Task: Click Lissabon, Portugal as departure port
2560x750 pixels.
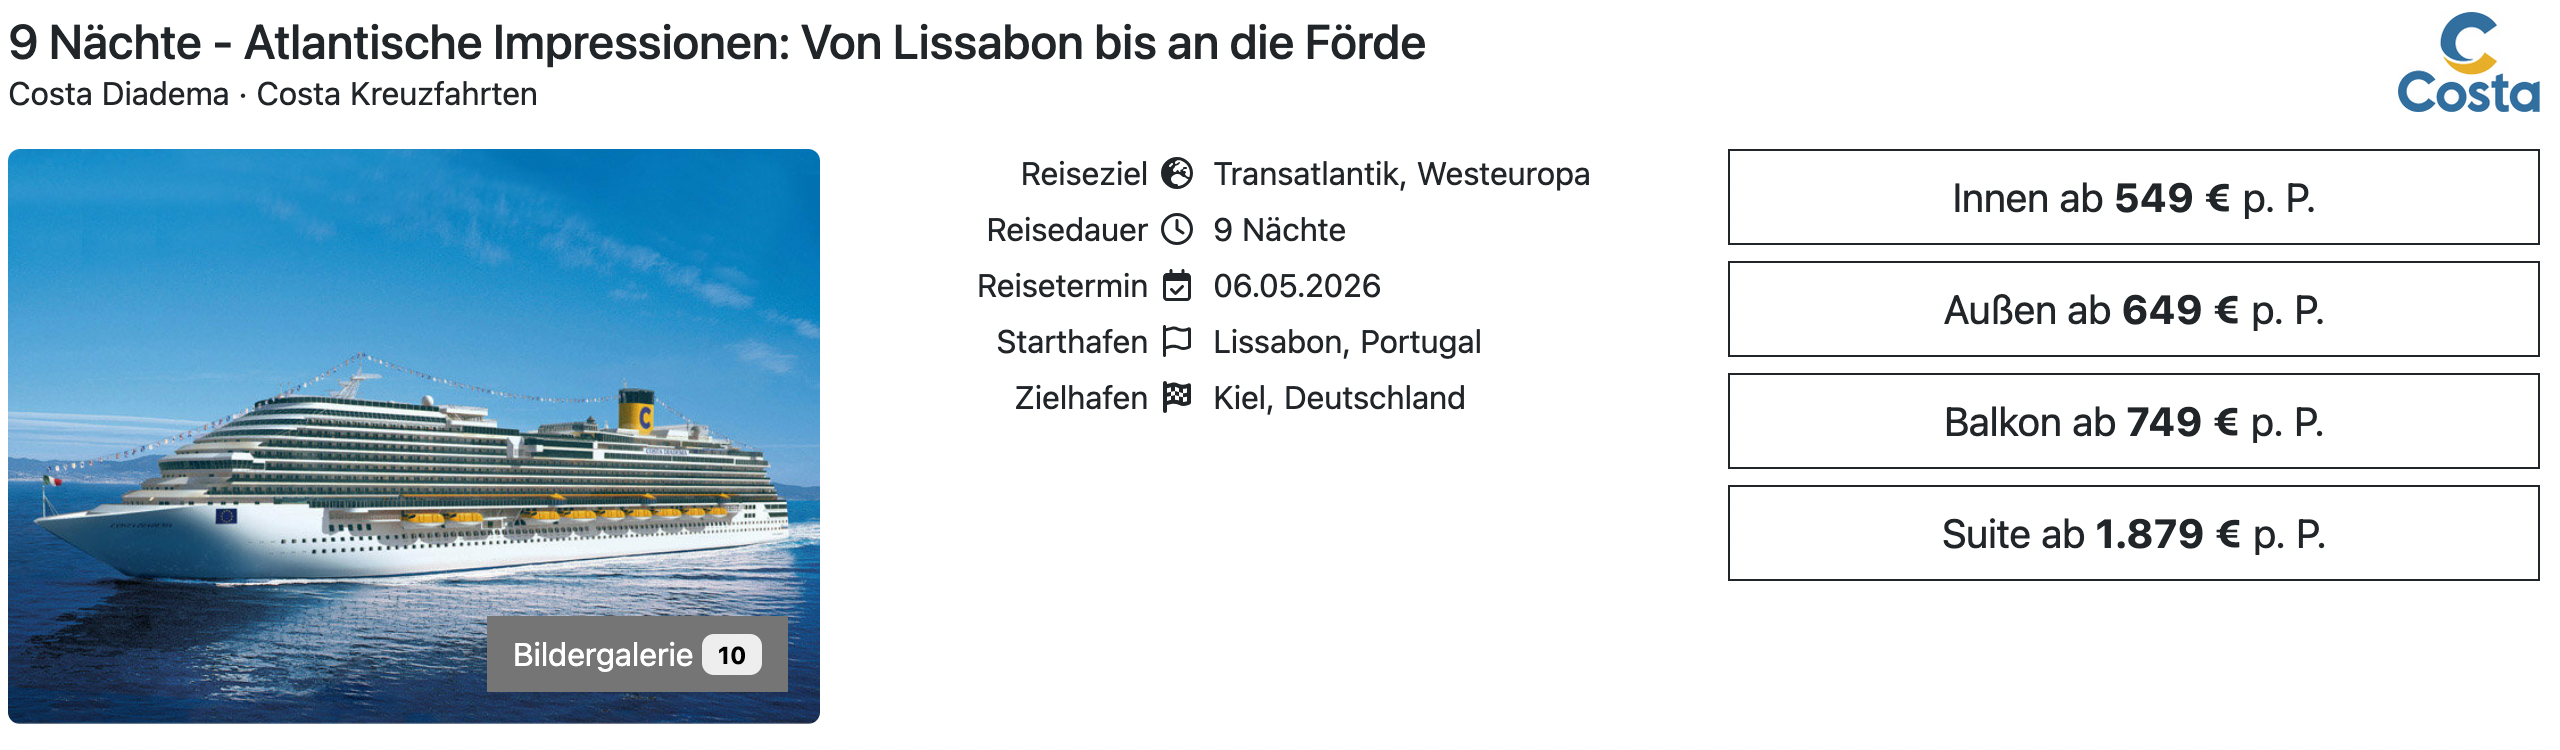Action: [1347, 341]
